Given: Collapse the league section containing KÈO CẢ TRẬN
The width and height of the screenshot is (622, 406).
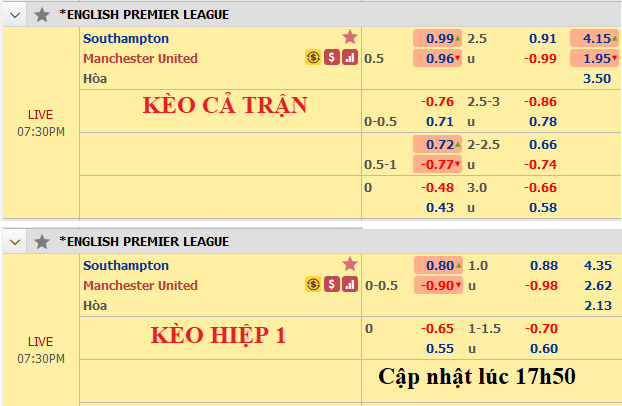Looking at the screenshot, I should (x=15, y=14).
